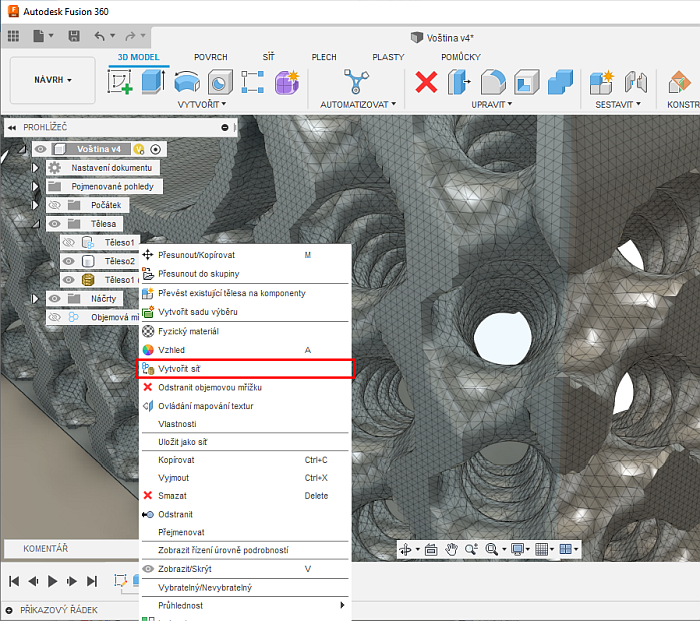Screen dimensions: 700x621
Task: Save the document with the floppy icon
Action: coord(74,36)
